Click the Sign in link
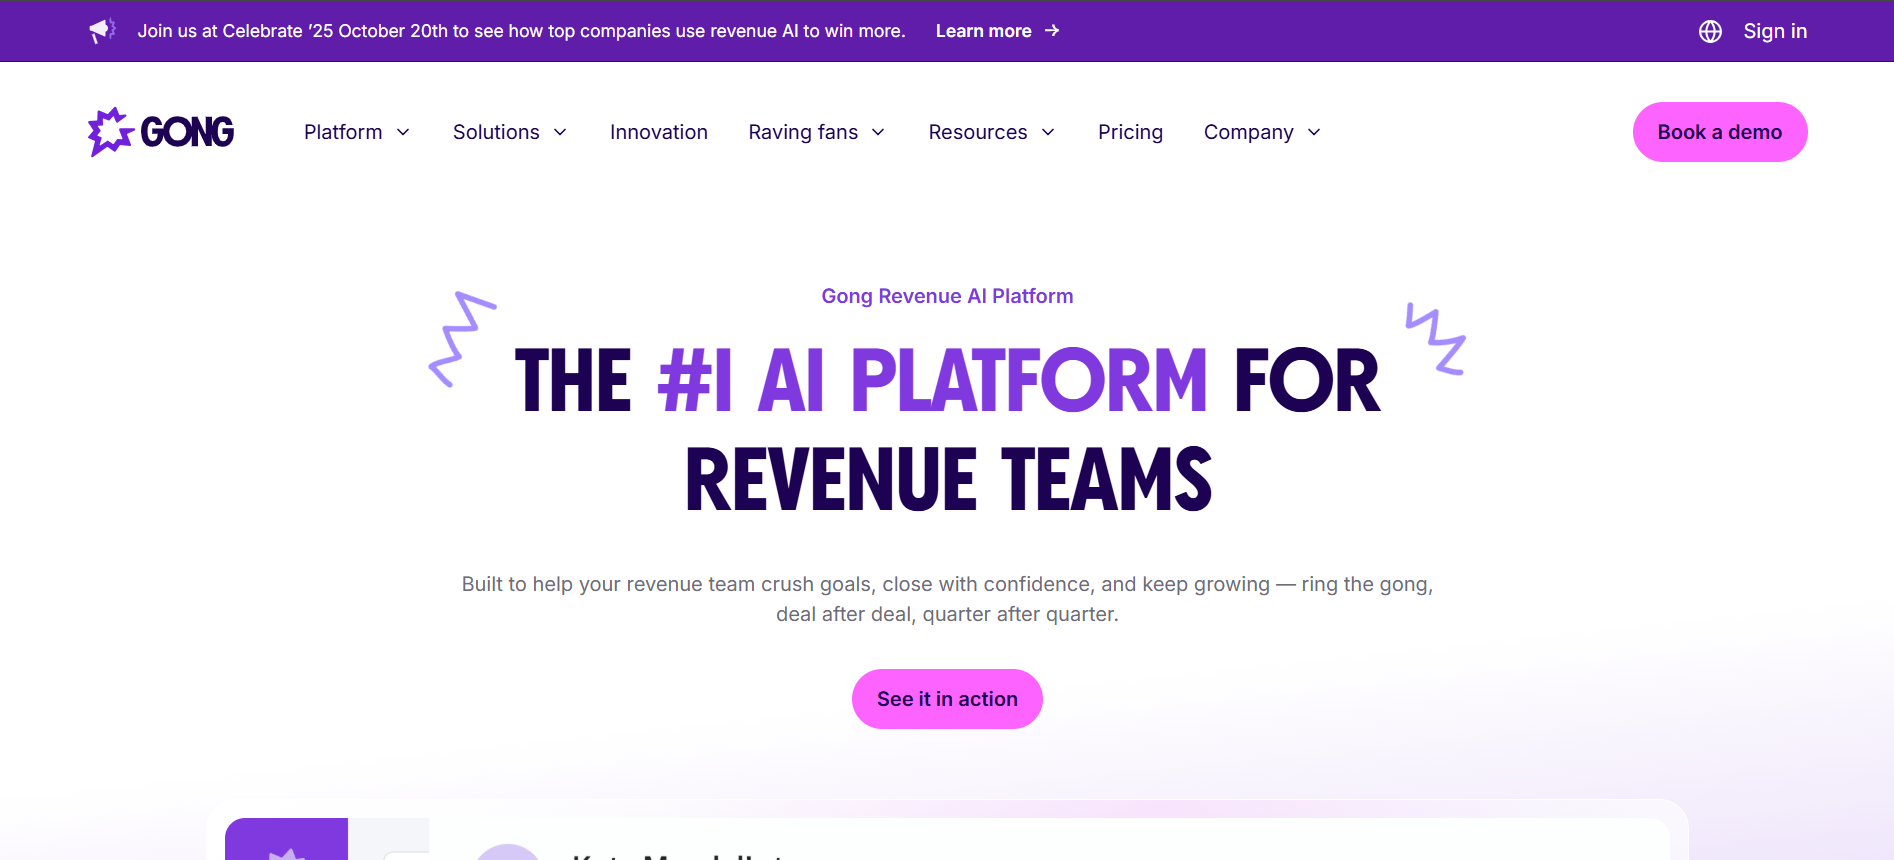1894x860 pixels. click(x=1775, y=31)
